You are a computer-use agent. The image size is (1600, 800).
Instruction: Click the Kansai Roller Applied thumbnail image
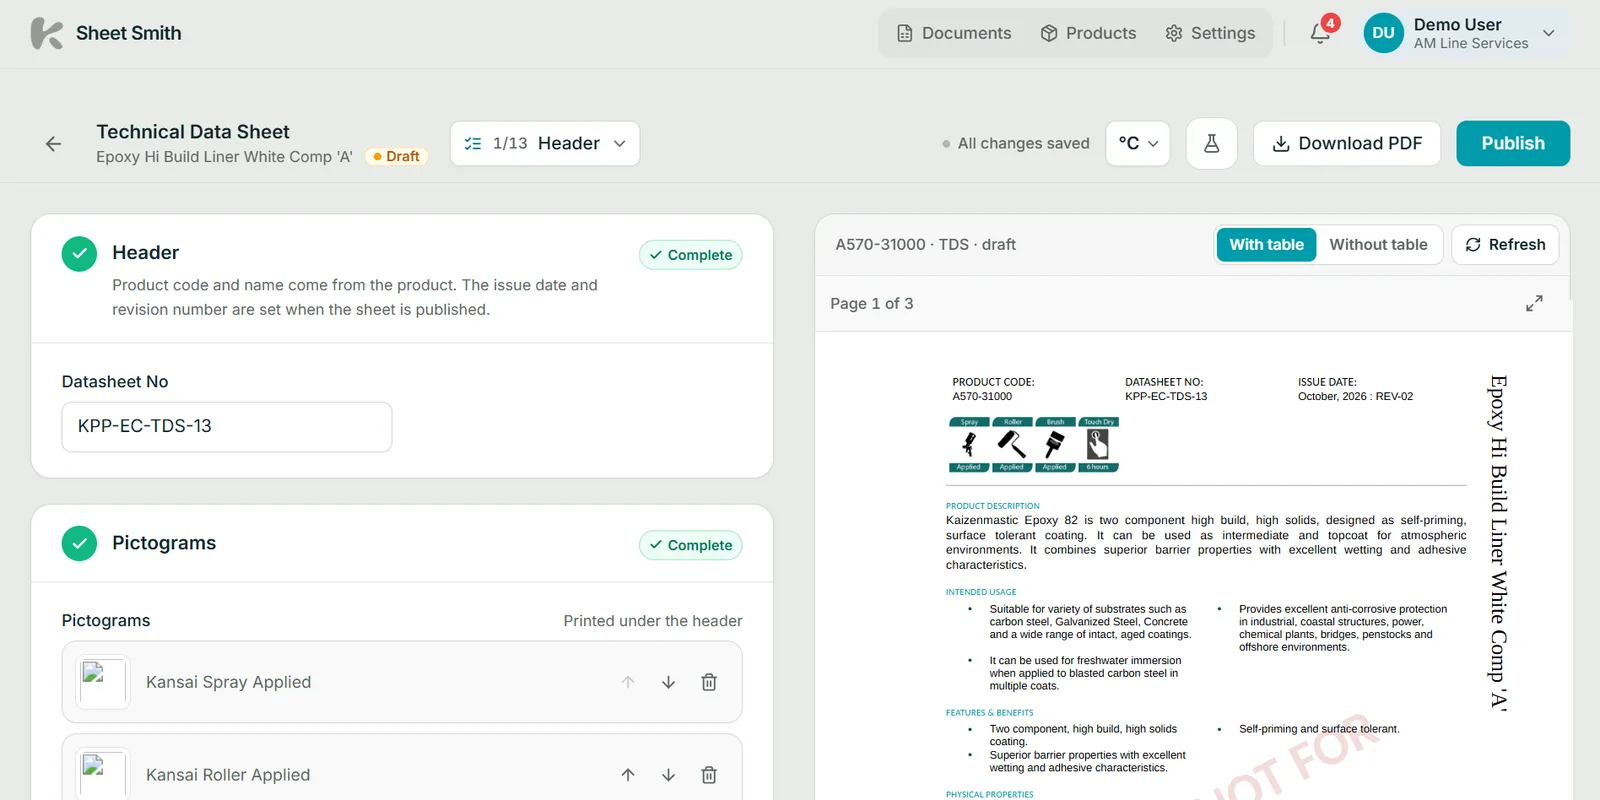[x=103, y=775]
